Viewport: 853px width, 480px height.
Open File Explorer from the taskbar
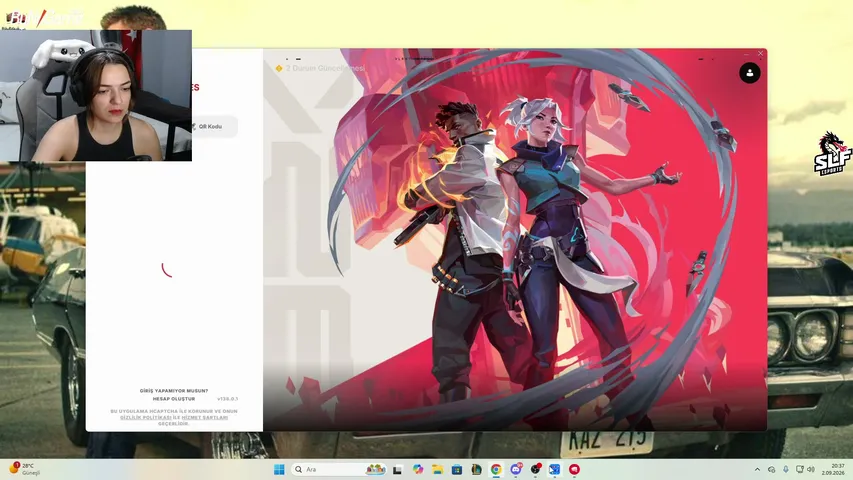[x=437, y=469]
